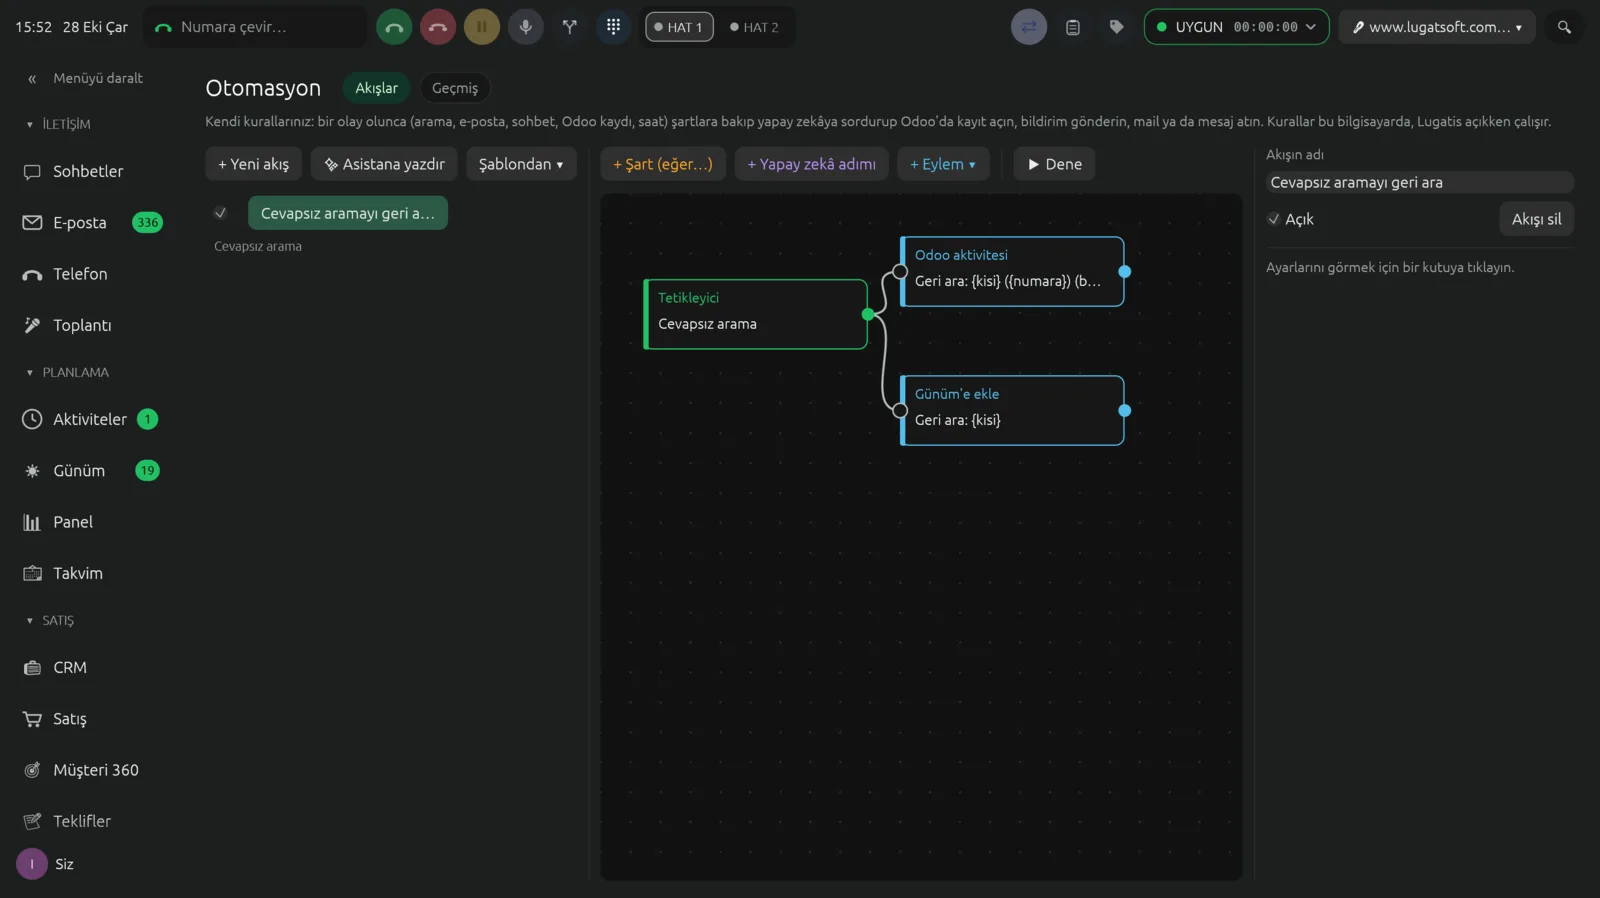Click the + Yeni akış button
The image size is (1600, 898).
254,164
